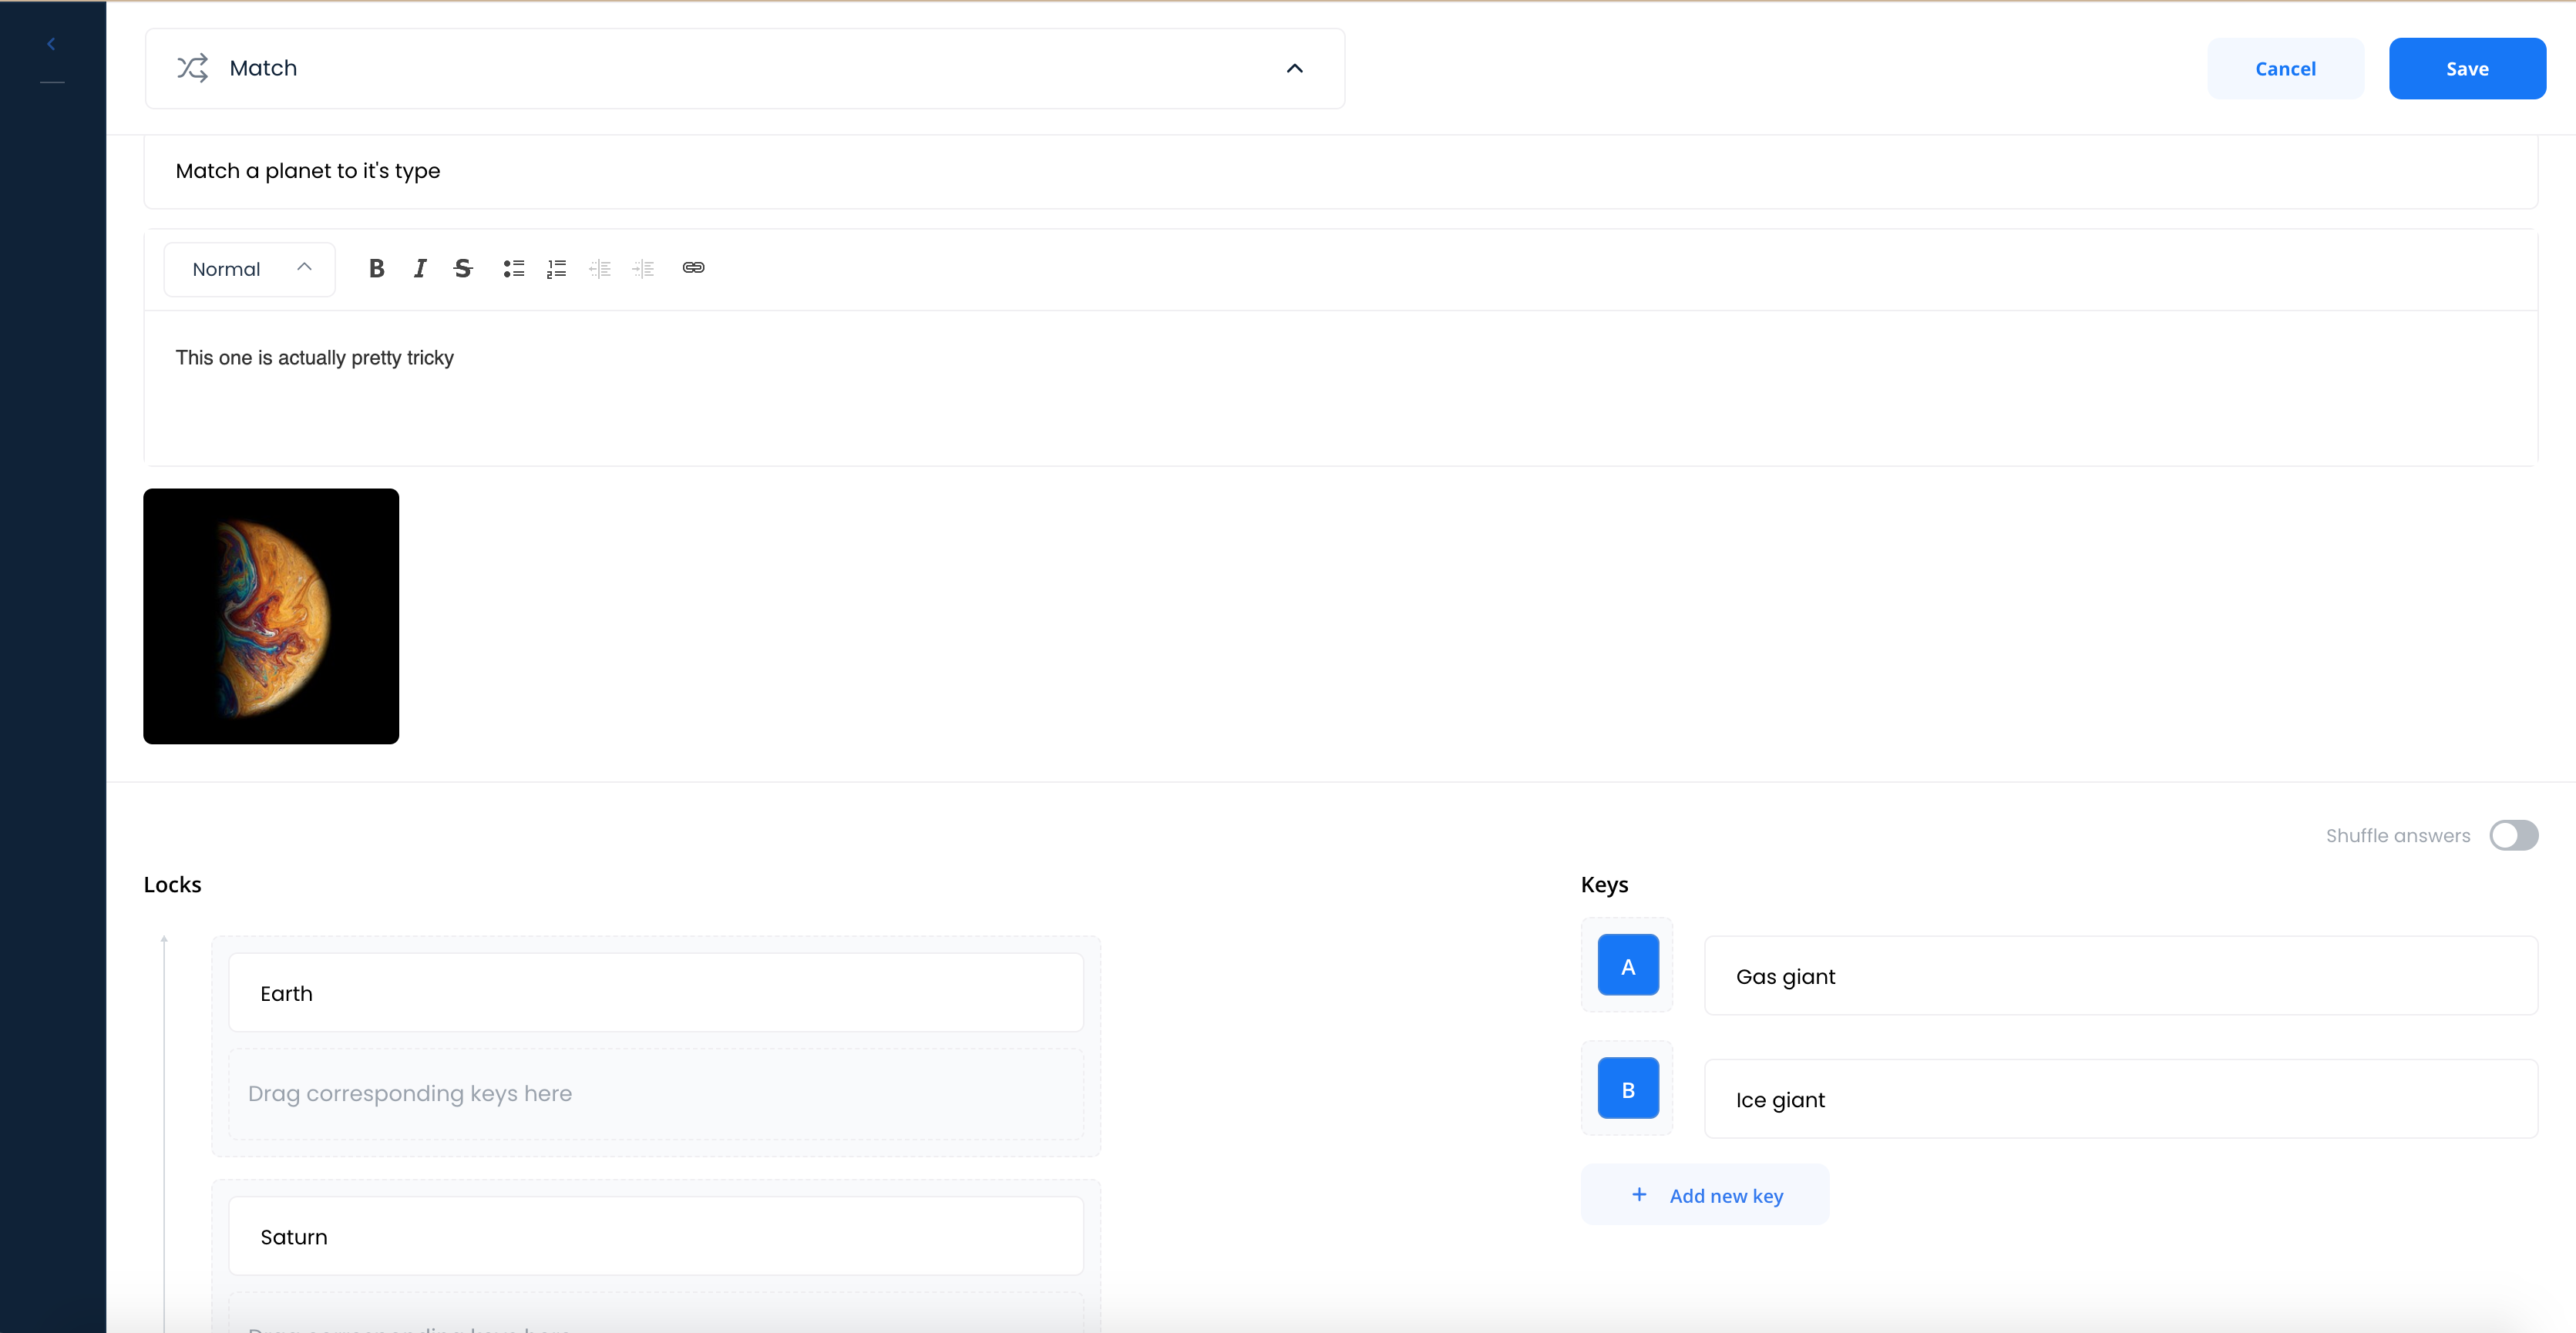Image resolution: width=2576 pixels, height=1333 pixels.
Task: Apply italic formatting to the text
Action: point(420,268)
